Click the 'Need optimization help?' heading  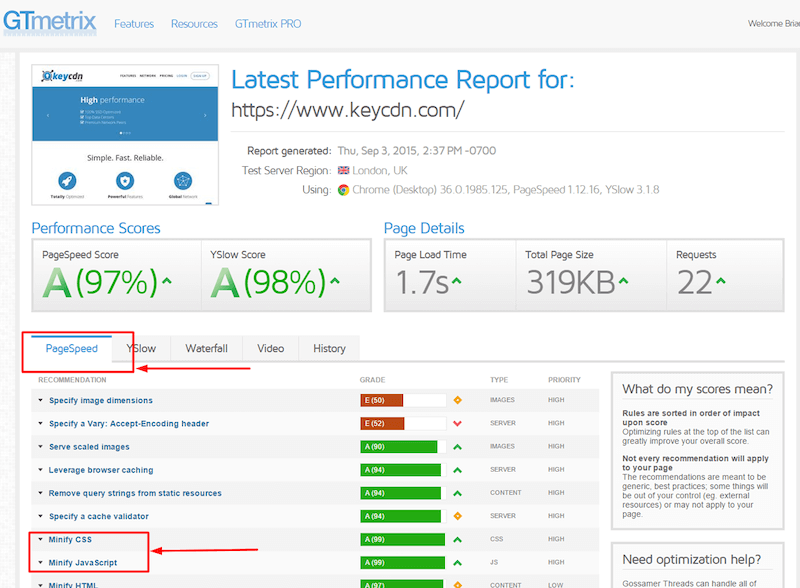[691, 559]
